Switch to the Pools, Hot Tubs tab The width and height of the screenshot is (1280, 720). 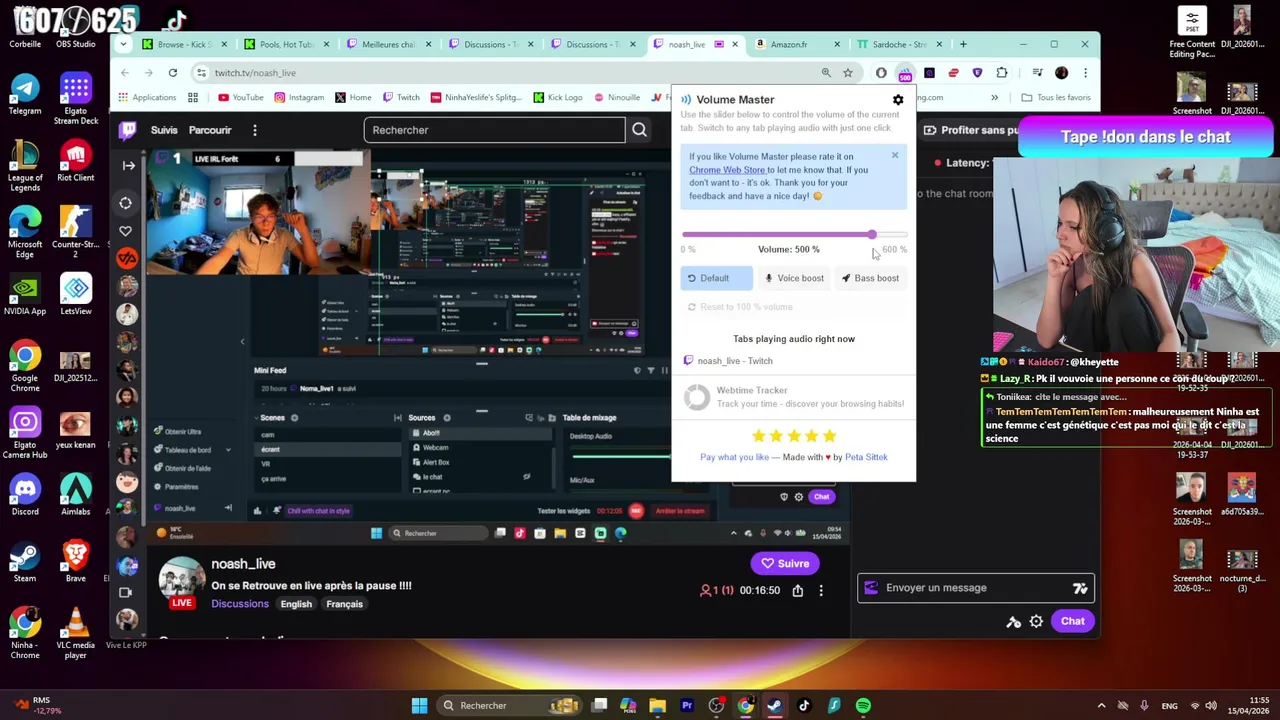[288, 44]
